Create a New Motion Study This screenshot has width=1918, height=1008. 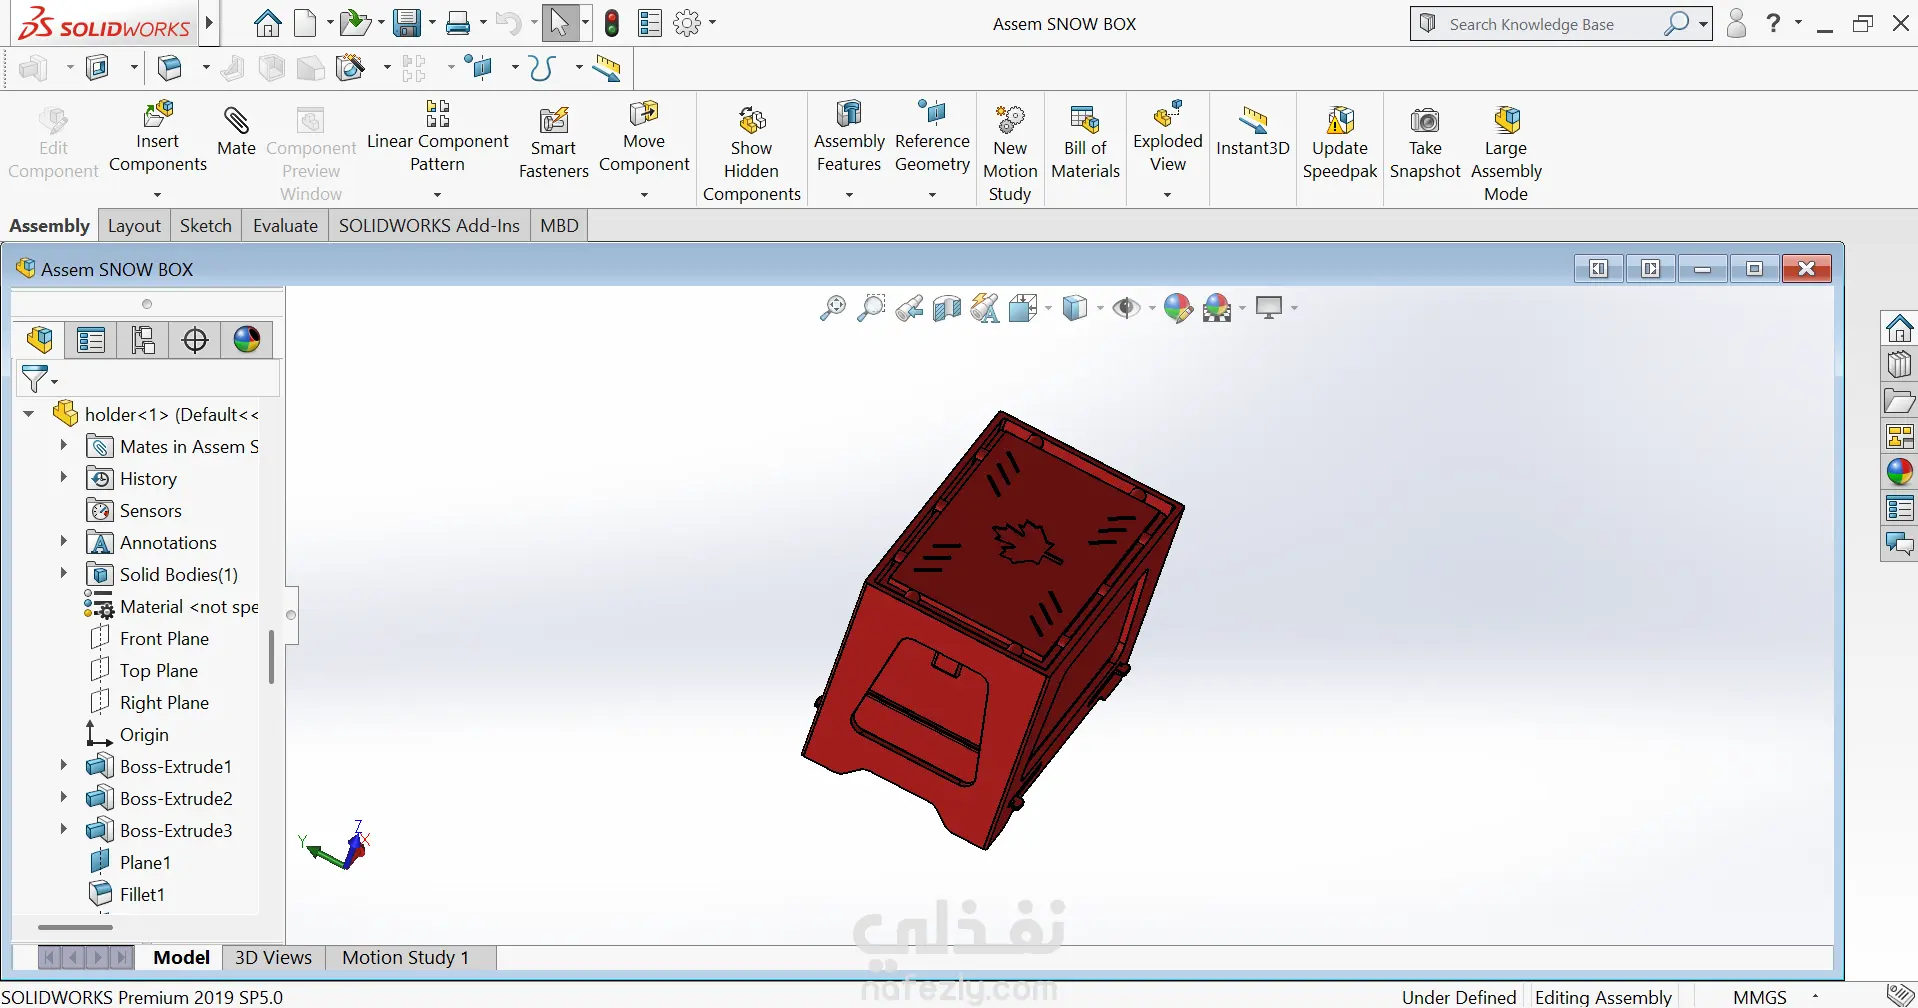click(x=1010, y=154)
